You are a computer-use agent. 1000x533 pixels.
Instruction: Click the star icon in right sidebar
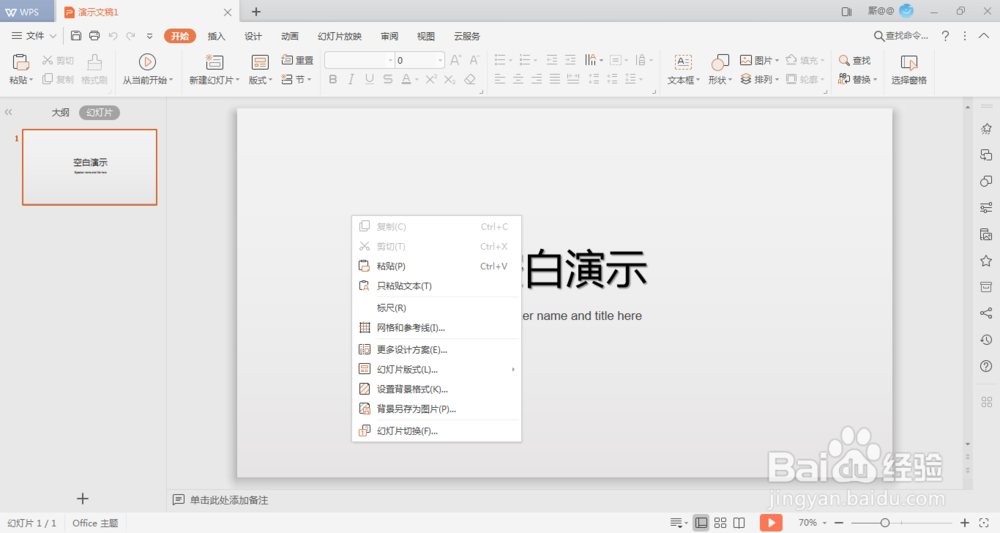coord(986,261)
